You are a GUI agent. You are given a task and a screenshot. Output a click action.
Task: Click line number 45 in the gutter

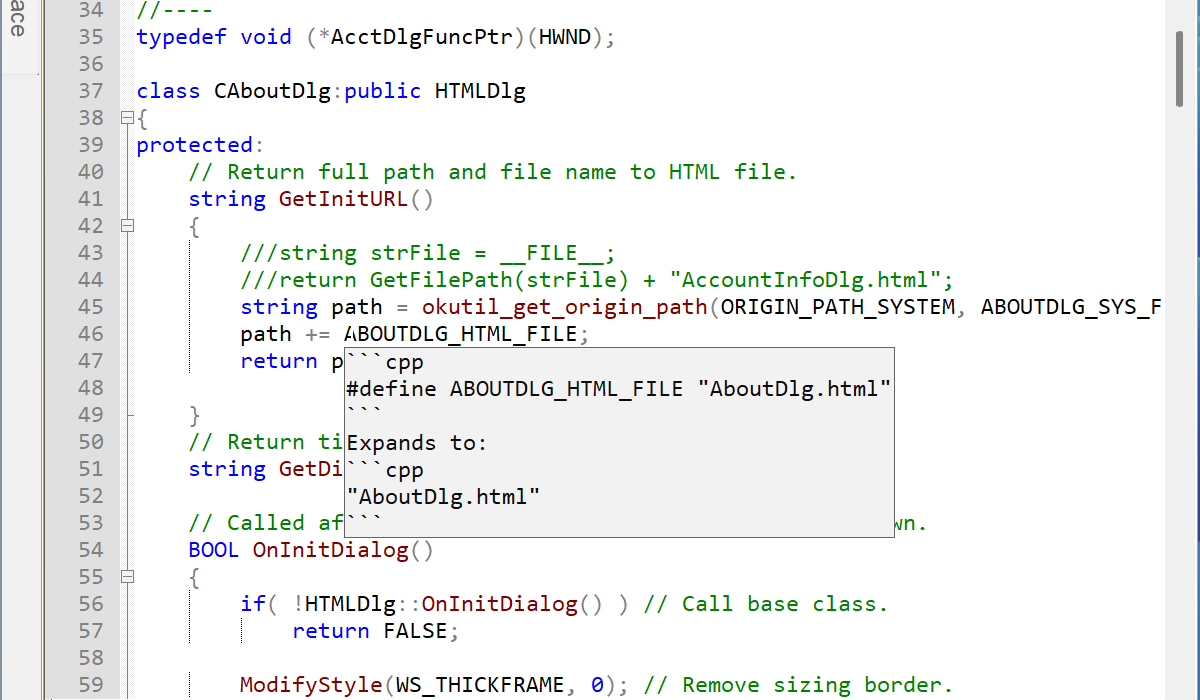[90, 307]
